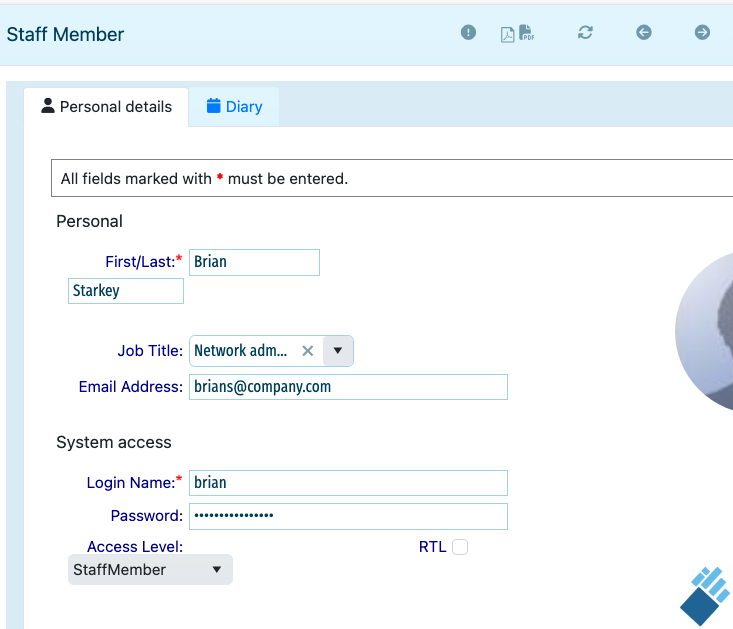Click the Last name field containing Starkey
The image size is (733, 629).
[x=126, y=291]
